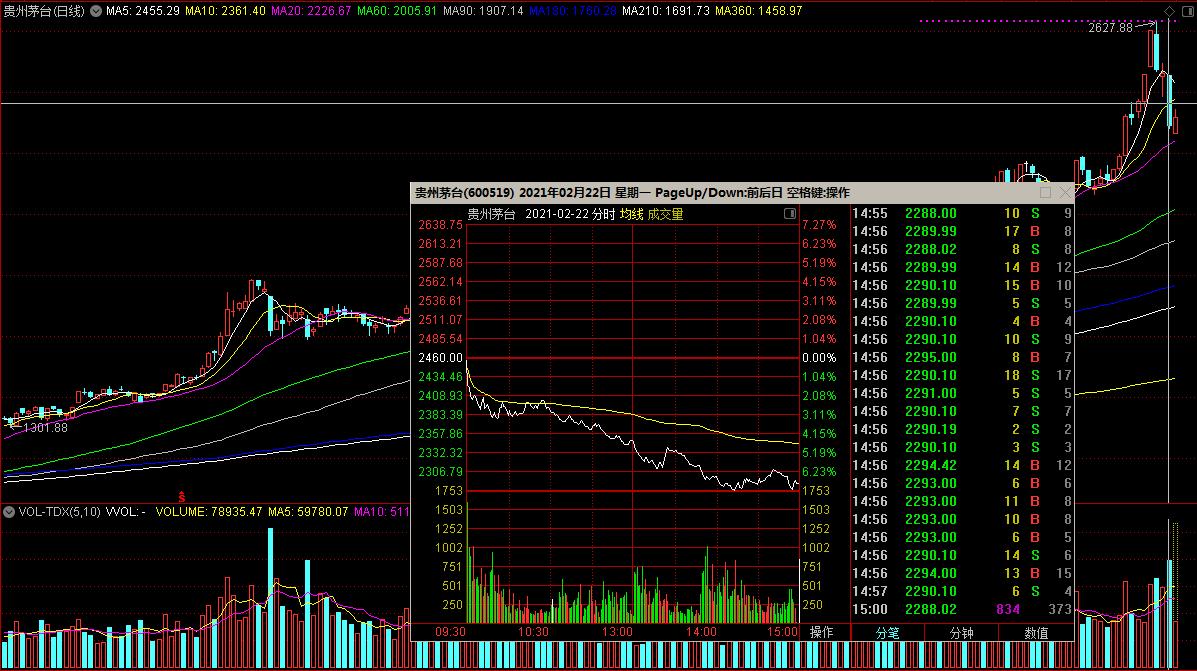Click the 834 volume value at 15:00
This screenshot has width=1197, height=671.
point(1008,609)
